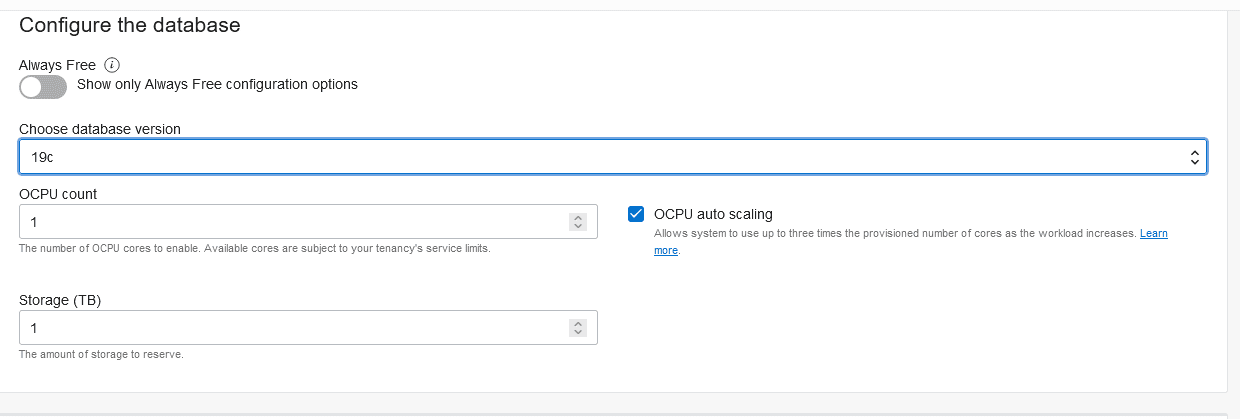Open the database version dropdown showing 19c

(x=613, y=157)
